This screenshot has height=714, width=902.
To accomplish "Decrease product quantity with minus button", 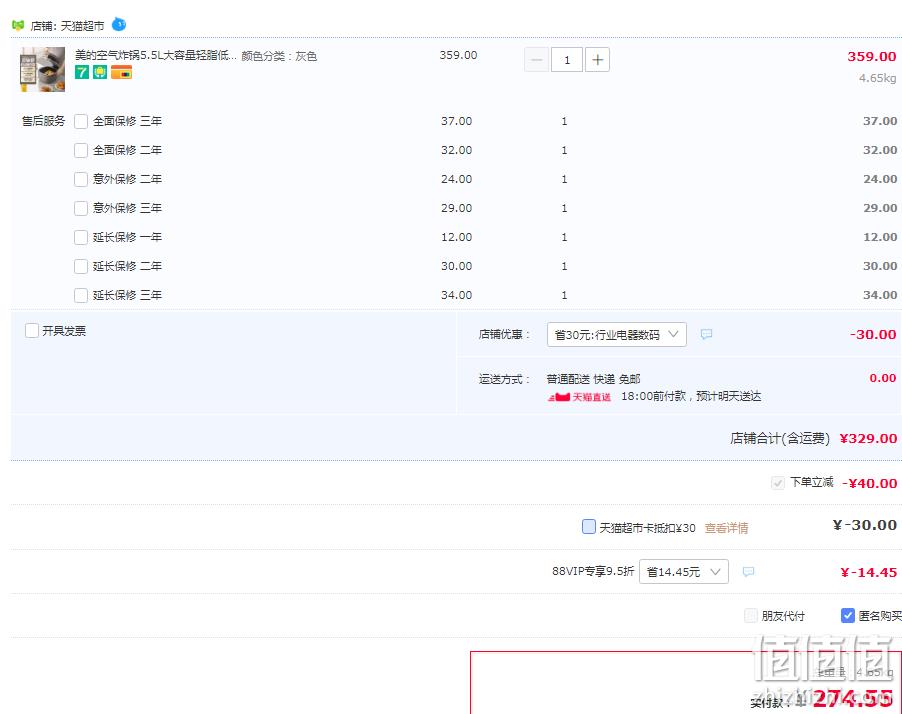I will 536,59.
